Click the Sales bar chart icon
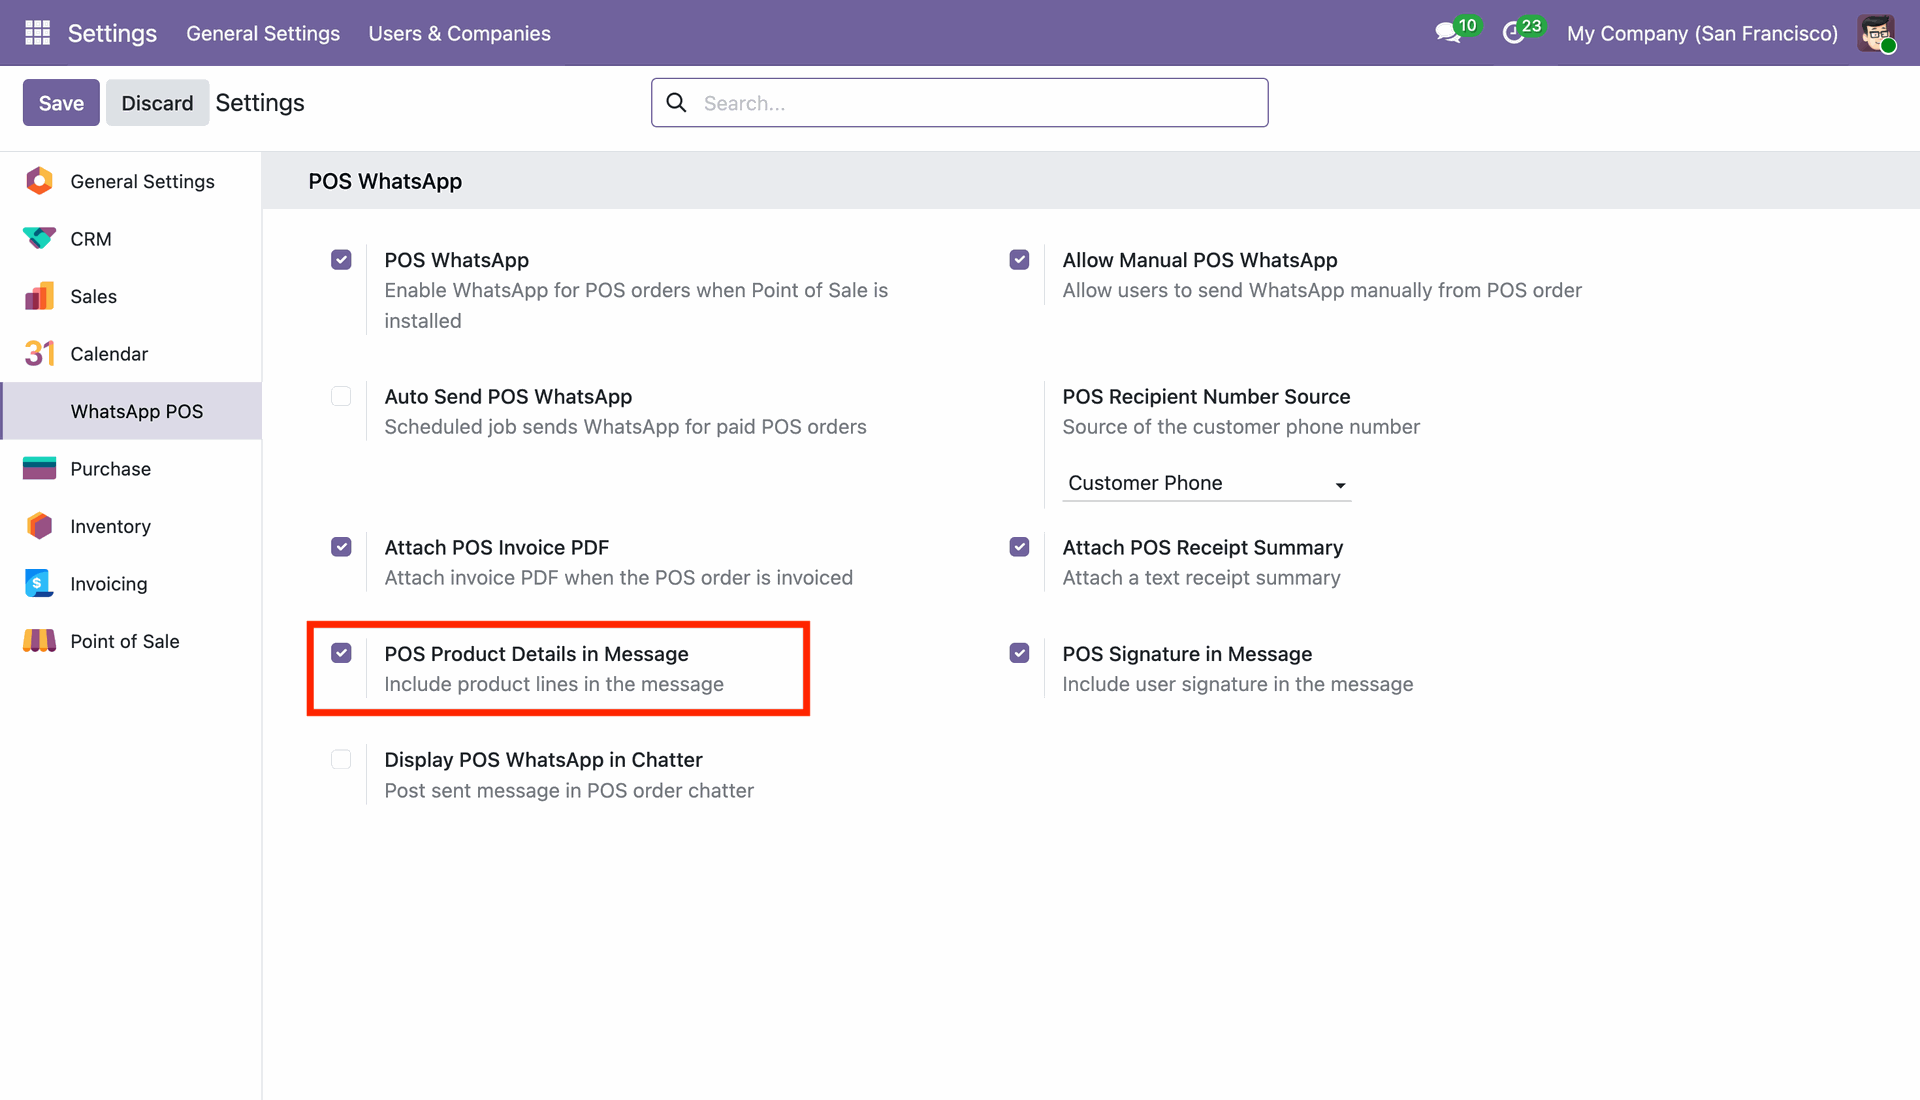Screen dimensions: 1920x1100 [39, 296]
